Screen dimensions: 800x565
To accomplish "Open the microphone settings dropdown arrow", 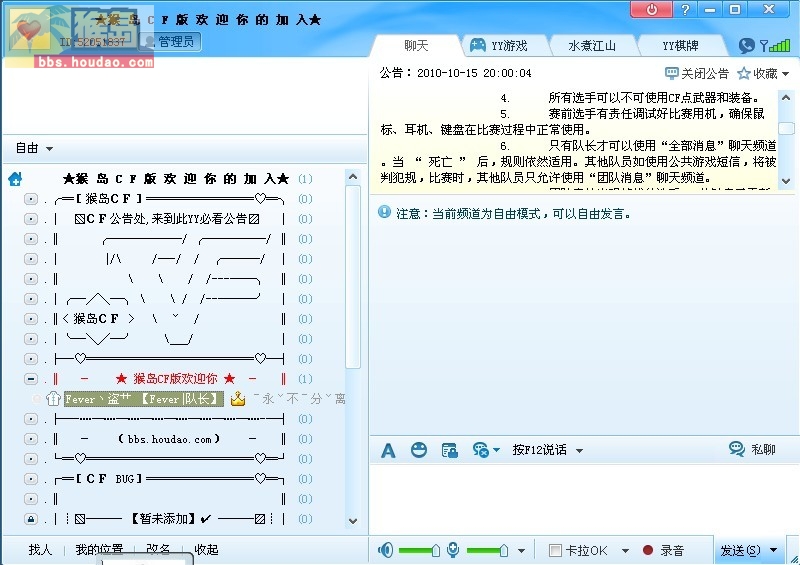I will coord(521,551).
